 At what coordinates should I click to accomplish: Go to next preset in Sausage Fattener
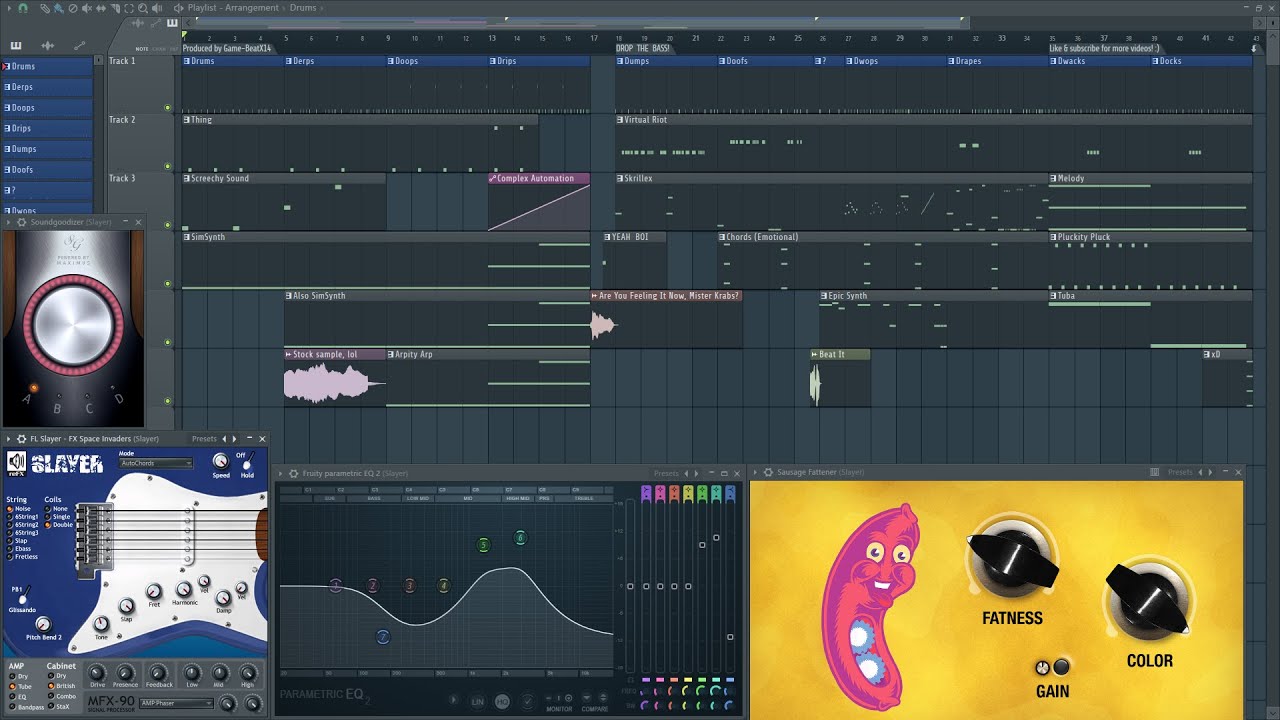pyautogui.click(x=1210, y=472)
